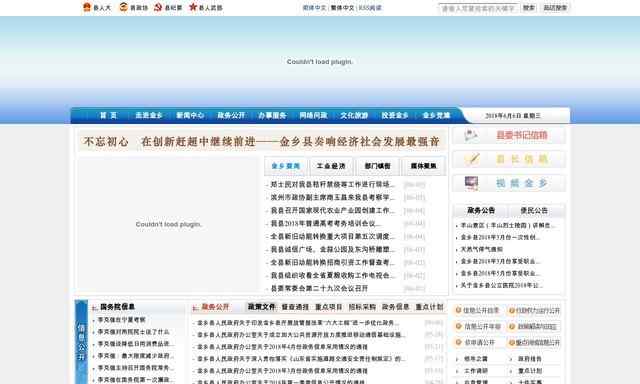Image resolution: width=640 pixels, height=384 pixels.
Task: Open document on 2018年3月份政务信息采用情况的通报
Action: pos(282,371)
